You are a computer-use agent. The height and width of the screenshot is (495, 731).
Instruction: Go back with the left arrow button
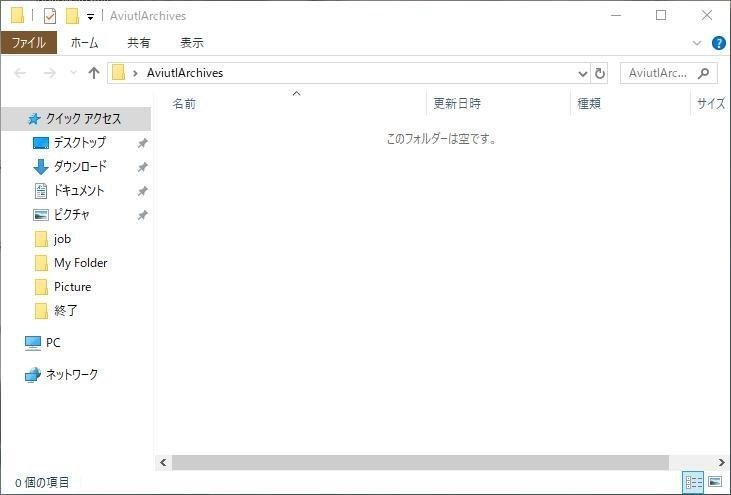tap(20, 73)
